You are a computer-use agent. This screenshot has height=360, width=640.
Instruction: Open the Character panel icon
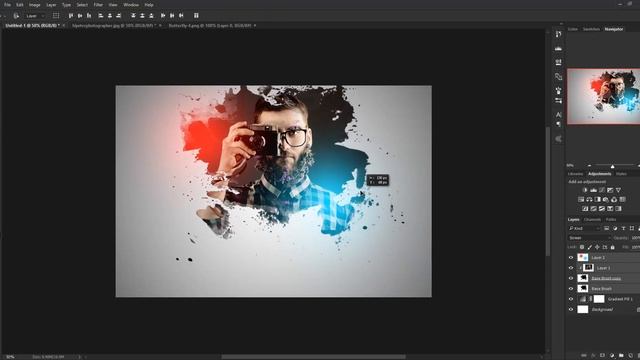point(558,115)
